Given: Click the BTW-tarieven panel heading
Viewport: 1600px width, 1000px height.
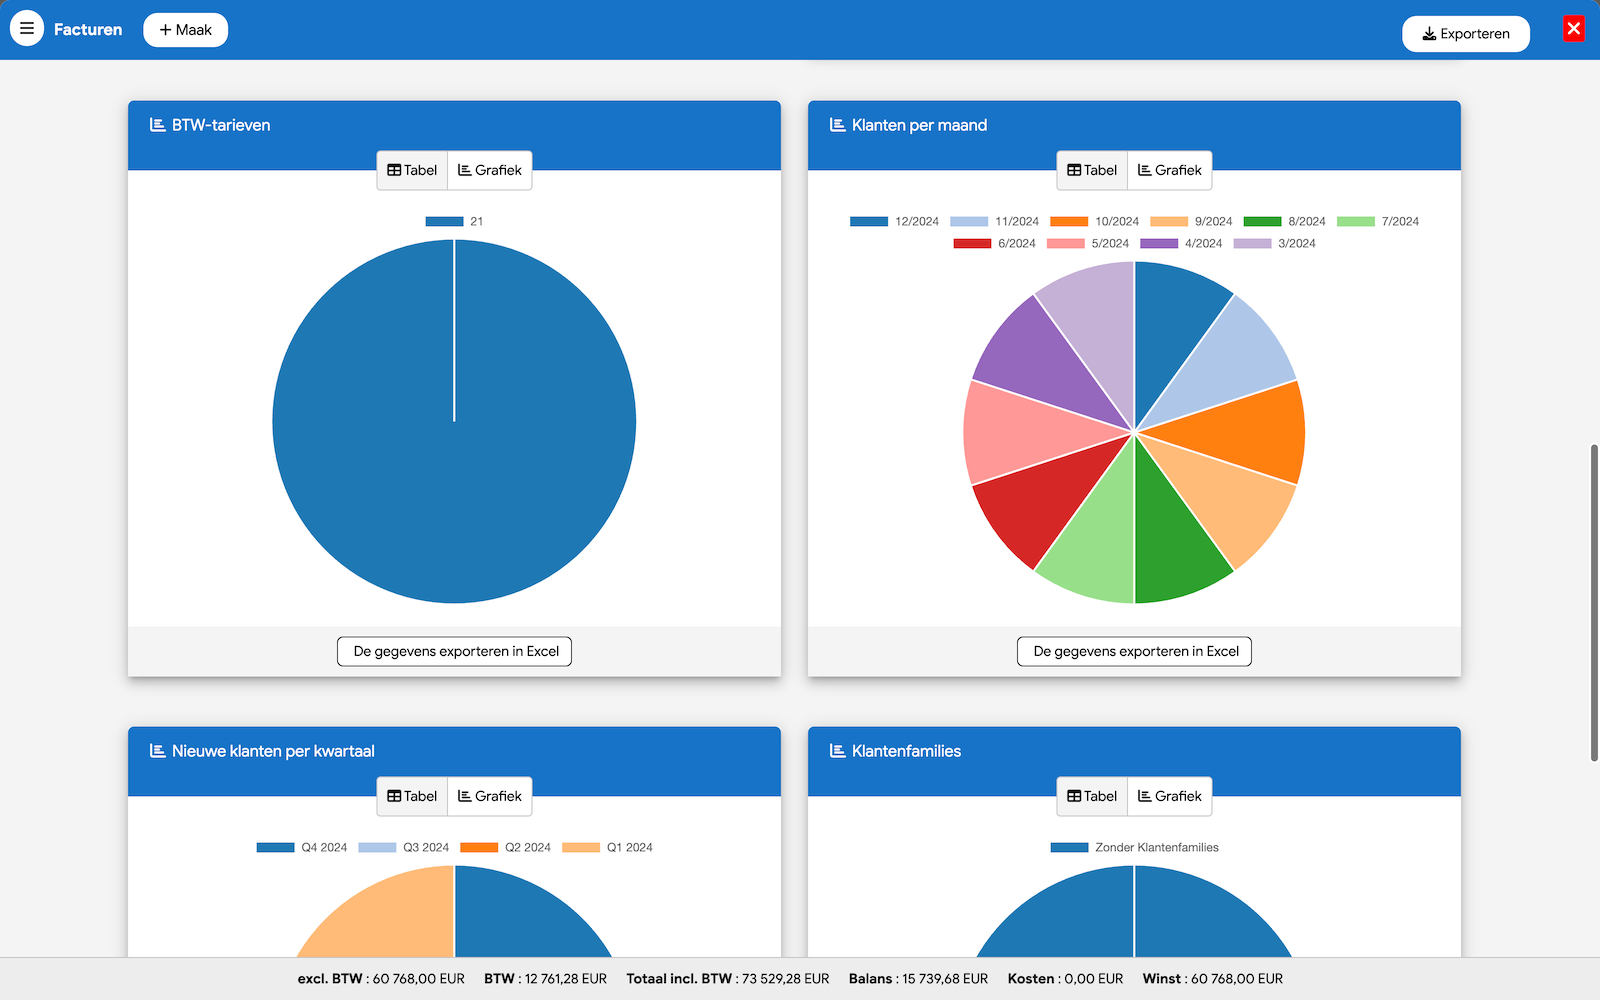Looking at the screenshot, I should 221,125.
